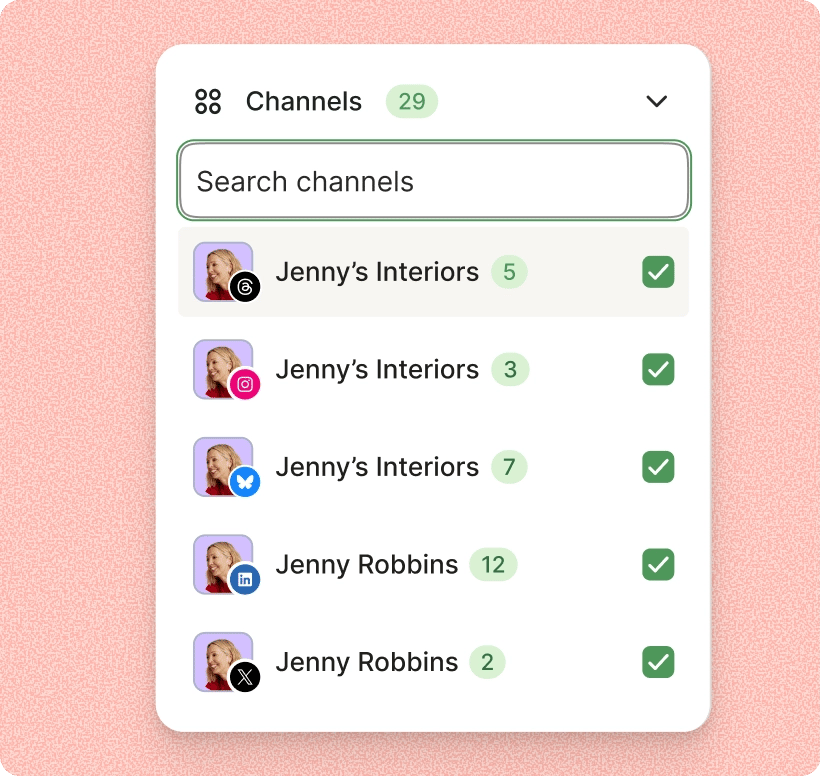Select the Bluesky icon on Jenny's Interiors
Image resolution: width=821 pixels, height=776 pixels.
(243, 482)
